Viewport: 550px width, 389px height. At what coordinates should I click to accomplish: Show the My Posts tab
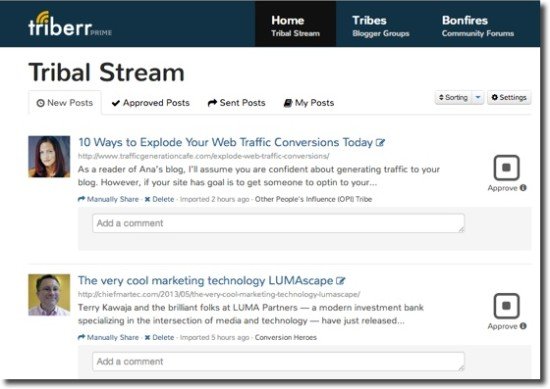click(309, 103)
